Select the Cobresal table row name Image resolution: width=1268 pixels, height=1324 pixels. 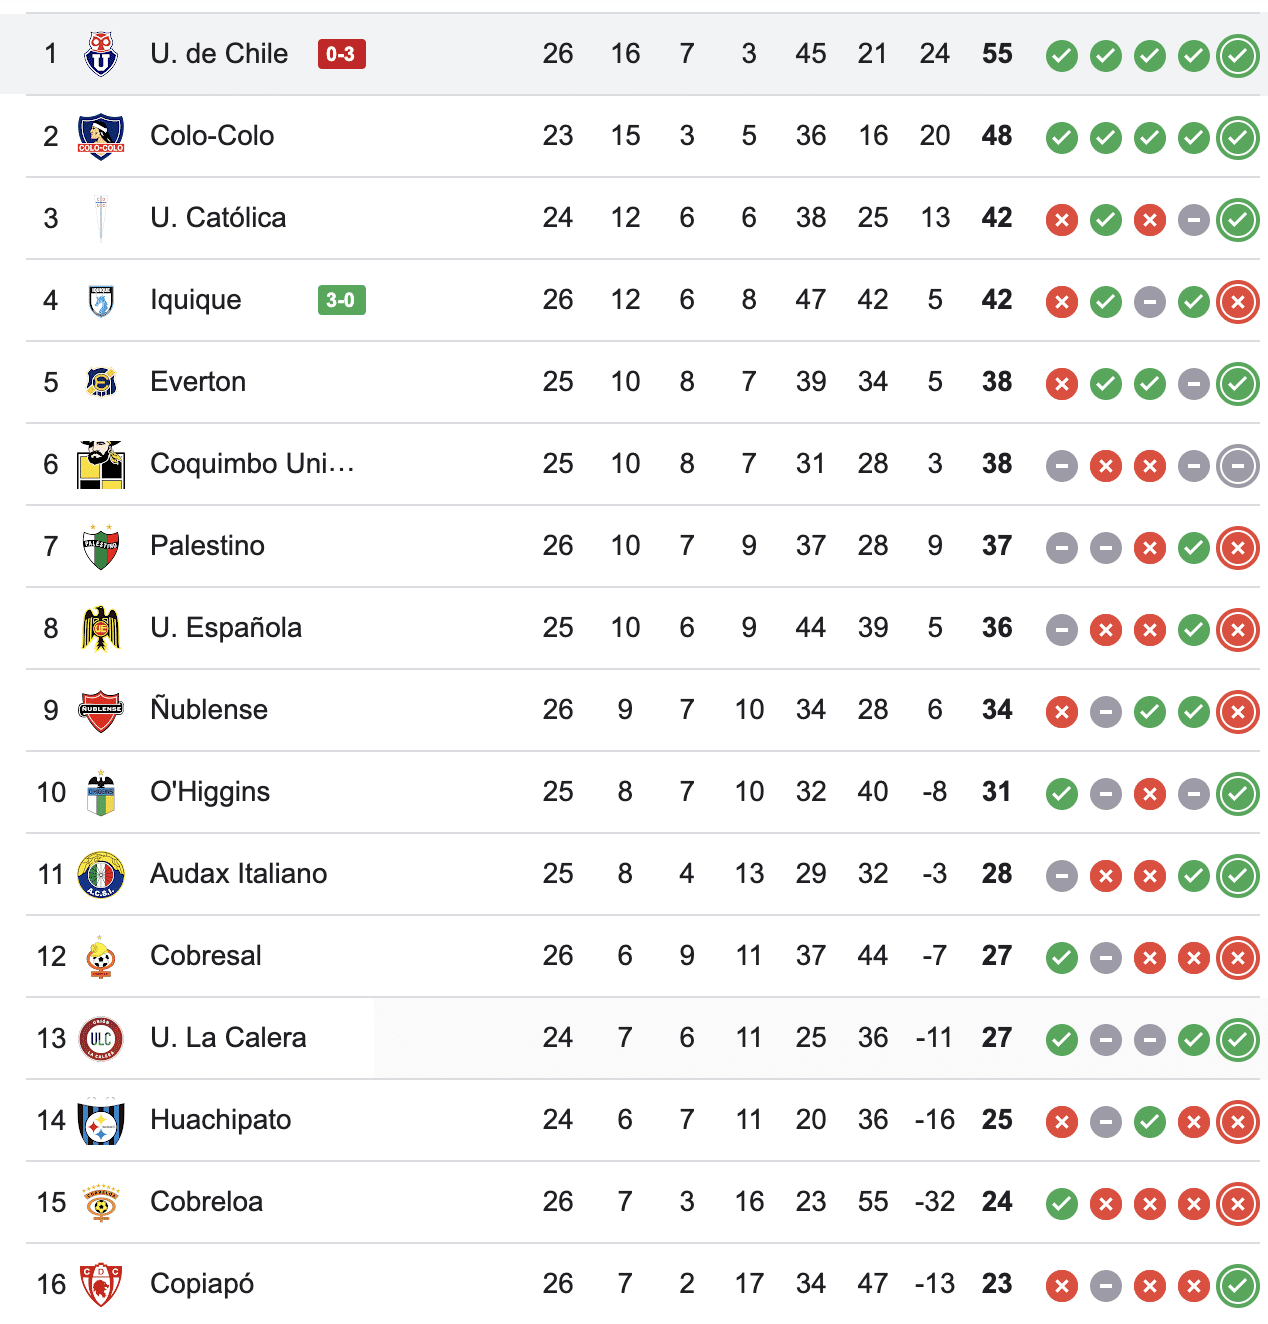[206, 956]
